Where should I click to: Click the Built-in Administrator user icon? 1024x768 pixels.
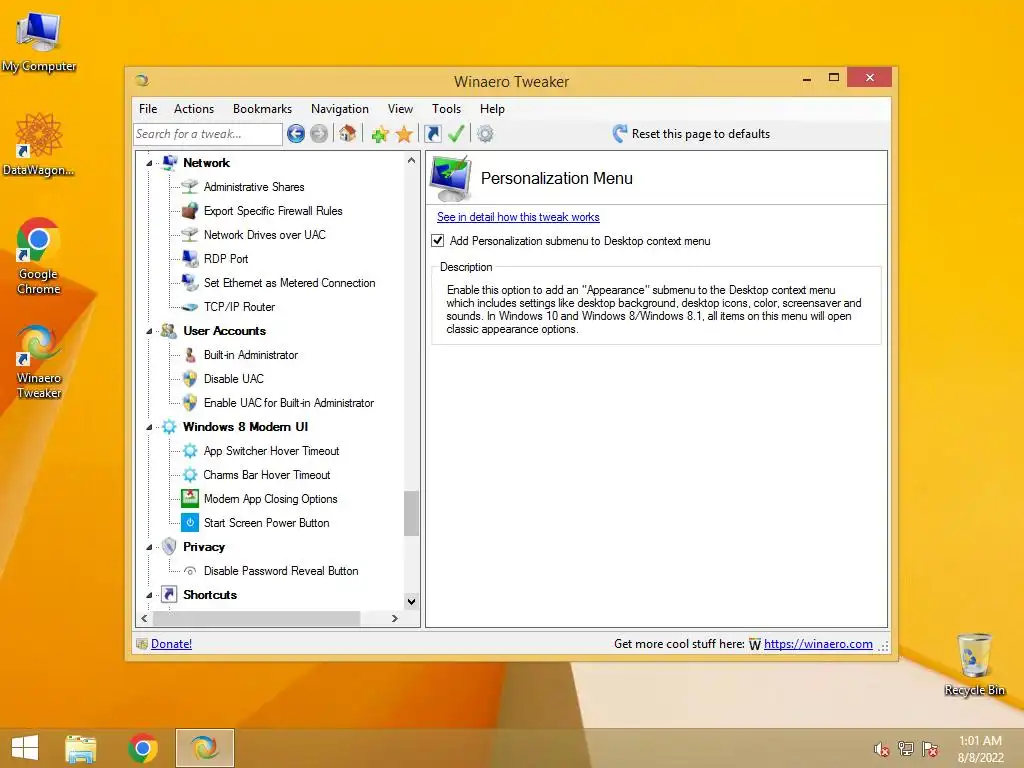(189, 355)
